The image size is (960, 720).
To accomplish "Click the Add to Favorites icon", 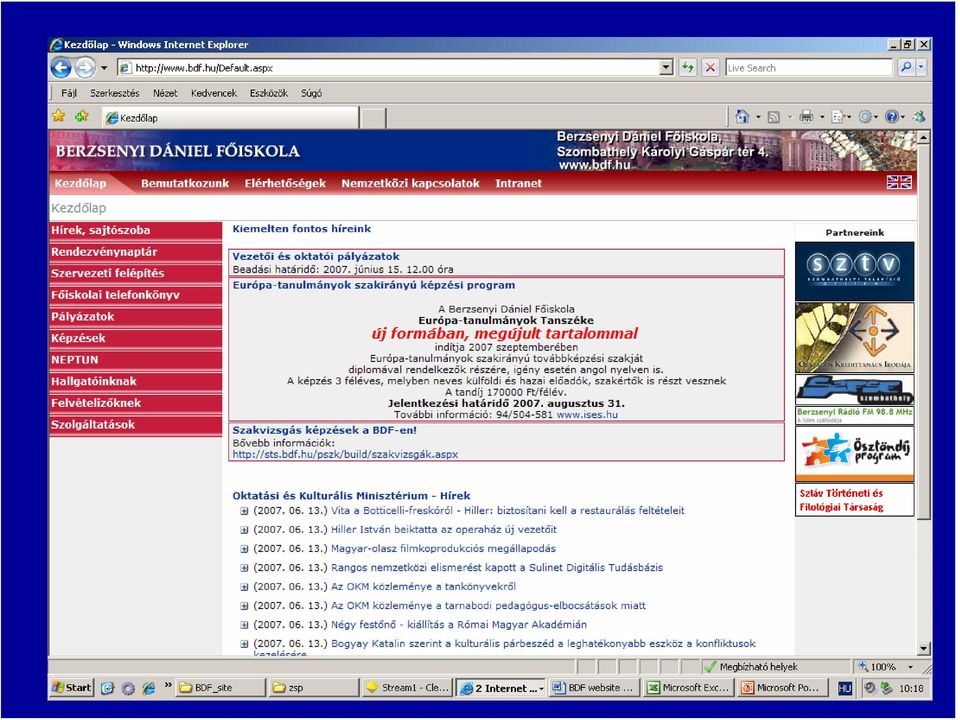I will 81,116.
